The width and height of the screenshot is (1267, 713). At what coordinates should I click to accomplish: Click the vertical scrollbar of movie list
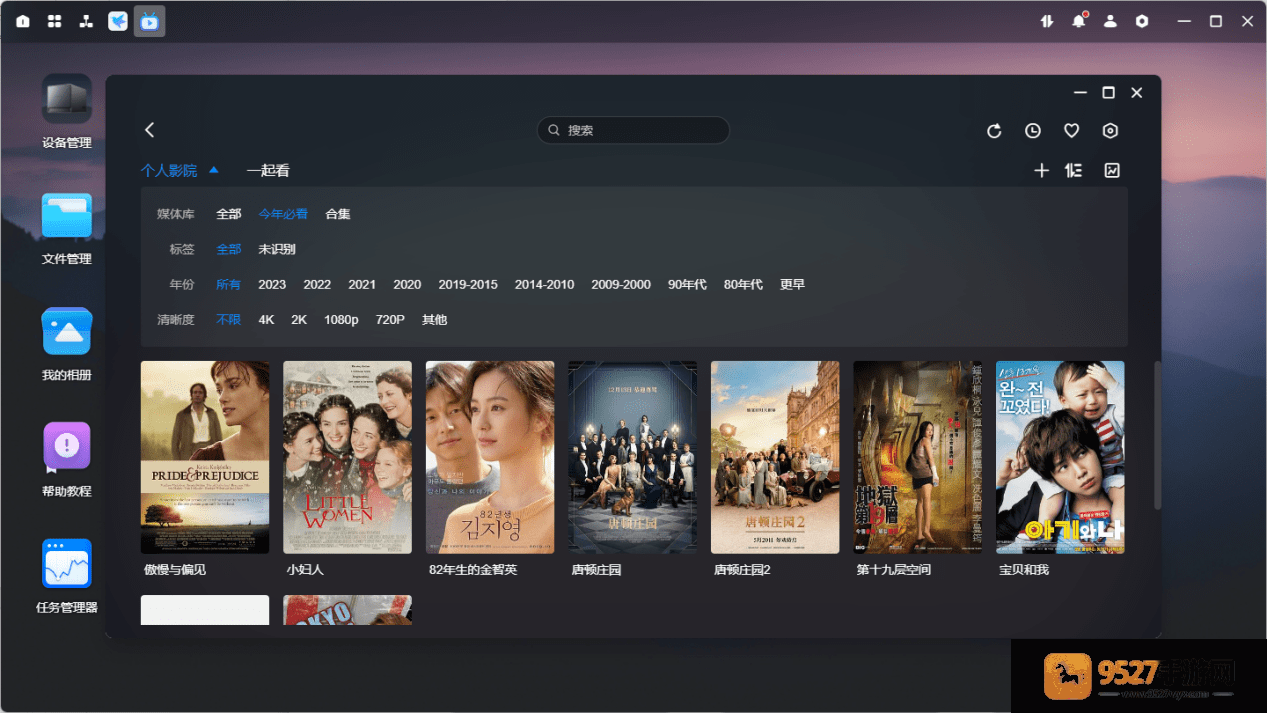click(1158, 435)
